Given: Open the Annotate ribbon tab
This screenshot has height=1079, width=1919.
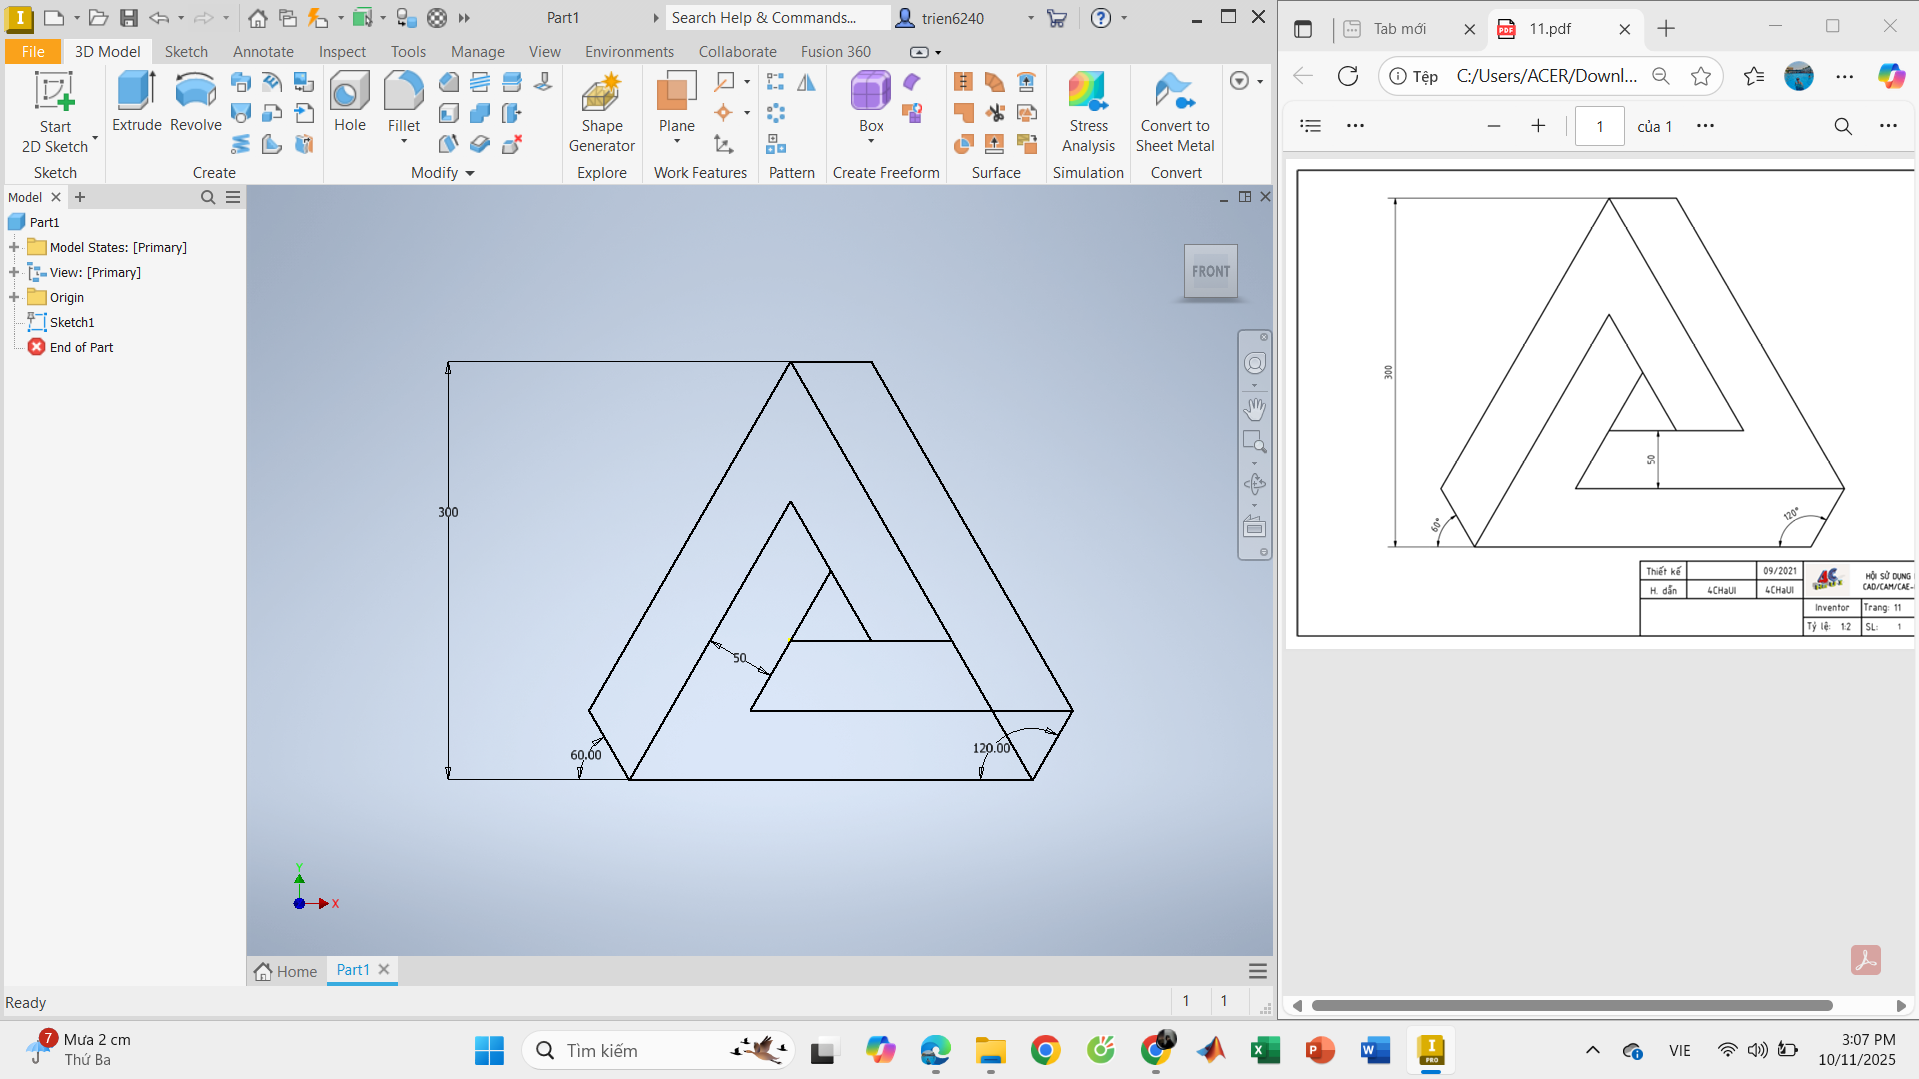Looking at the screenshot, I should 263,51.
